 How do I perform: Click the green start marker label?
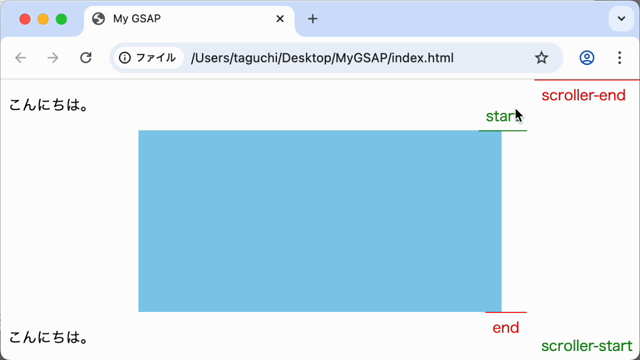(x=504, y=116)
